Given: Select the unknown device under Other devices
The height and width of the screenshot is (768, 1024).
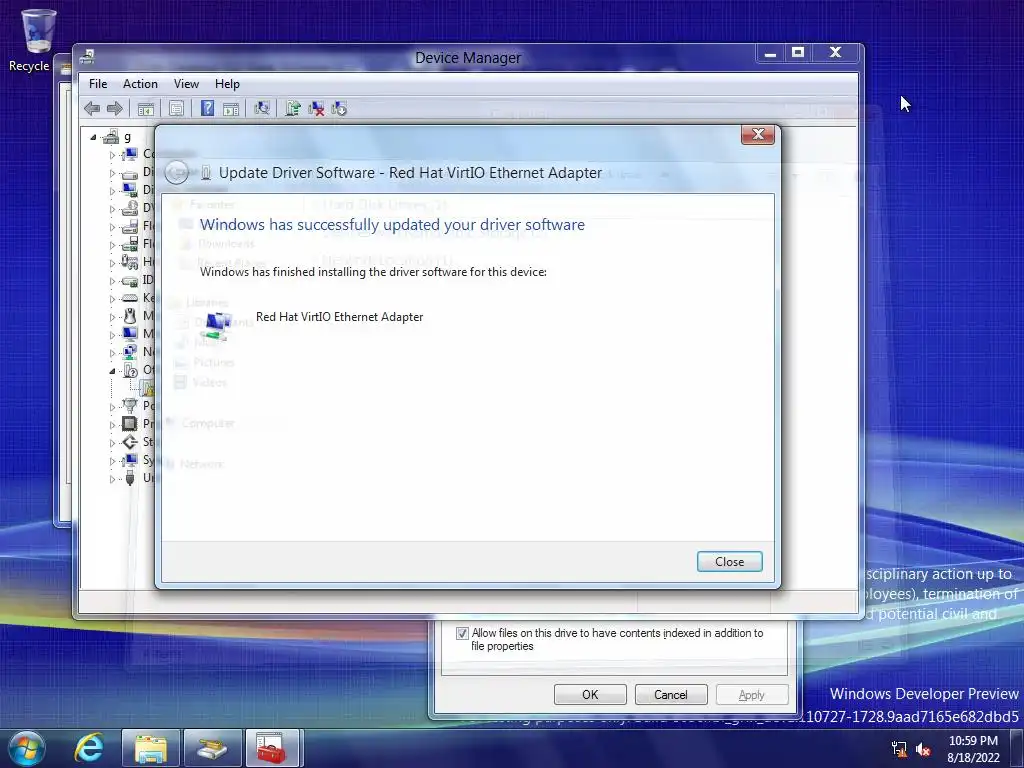Looking at the screenshot, I should [x=148, y=388].
